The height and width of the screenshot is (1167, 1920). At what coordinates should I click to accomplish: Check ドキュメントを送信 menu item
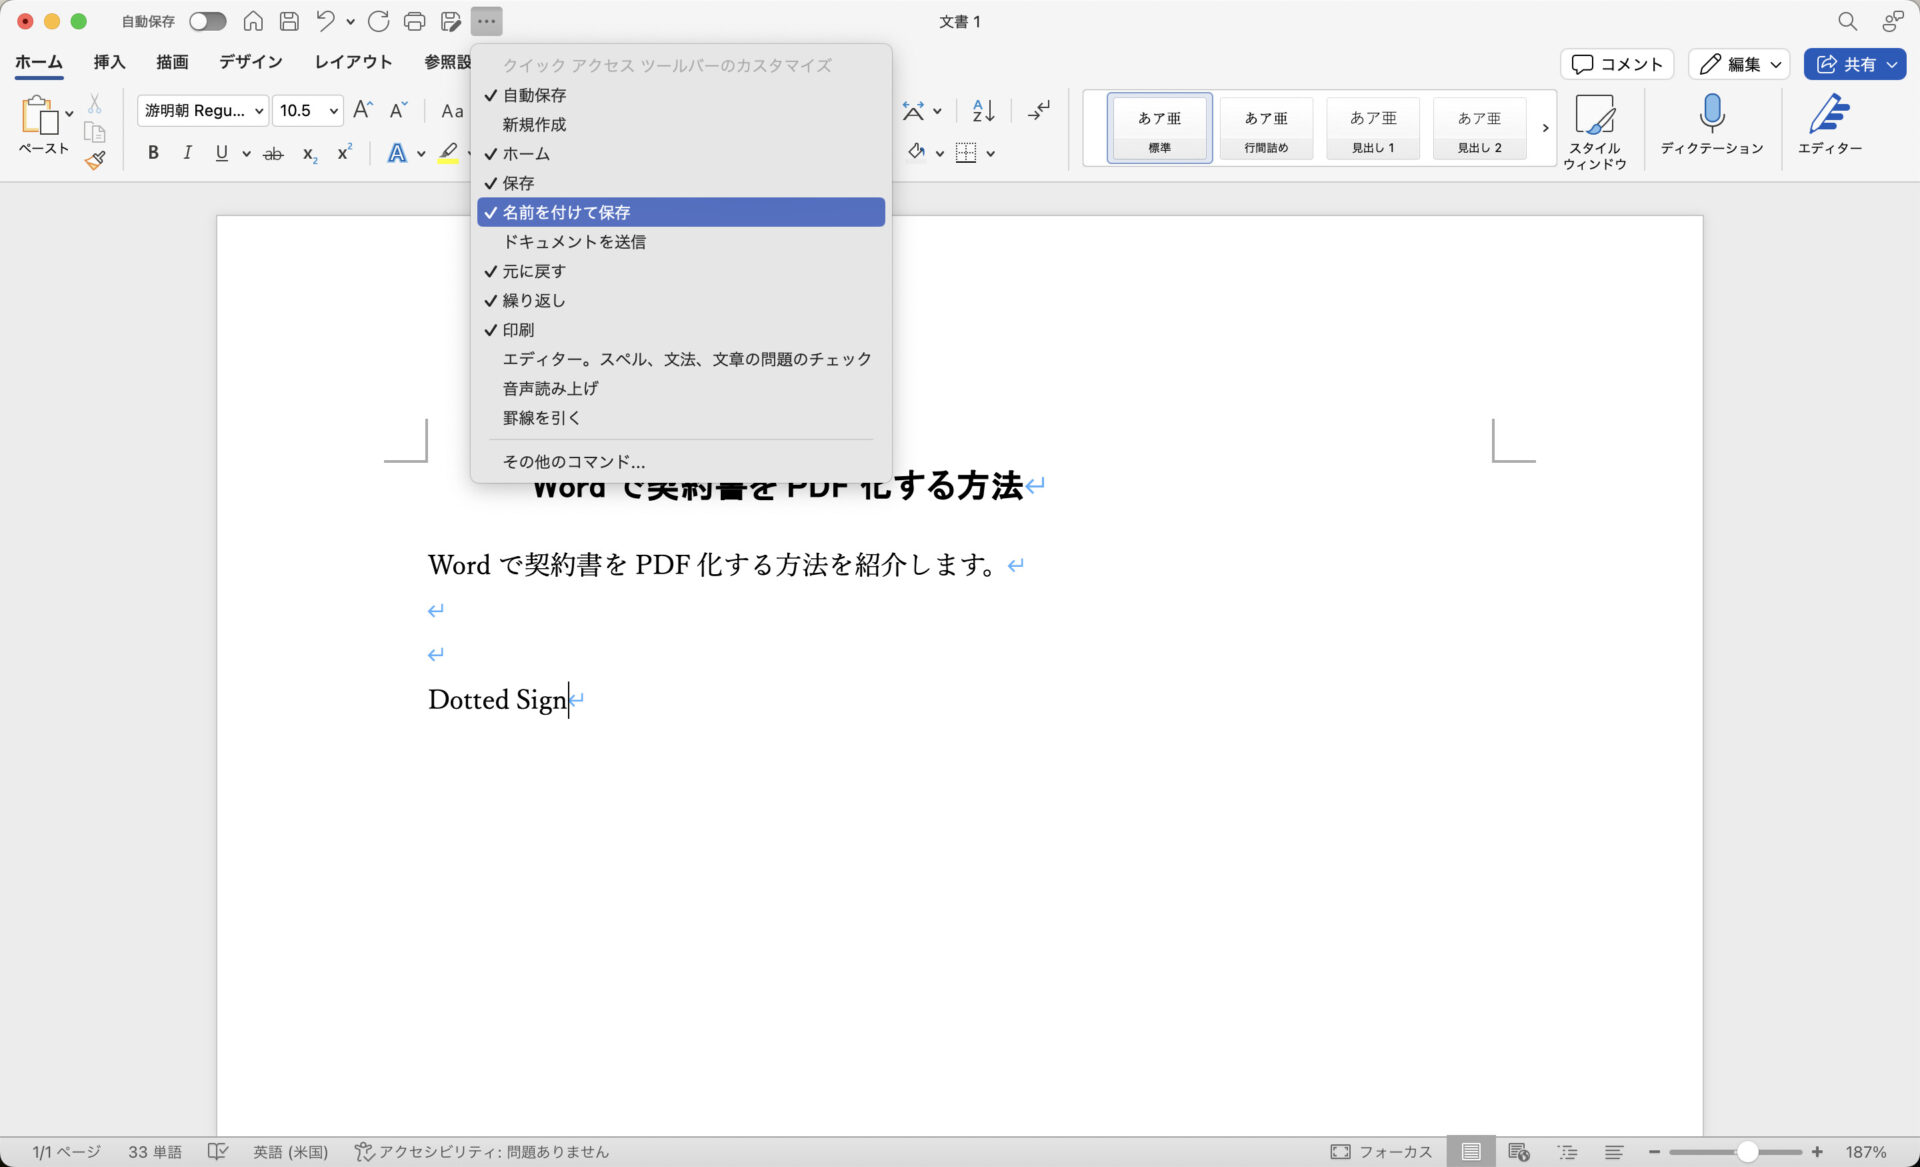681,242
